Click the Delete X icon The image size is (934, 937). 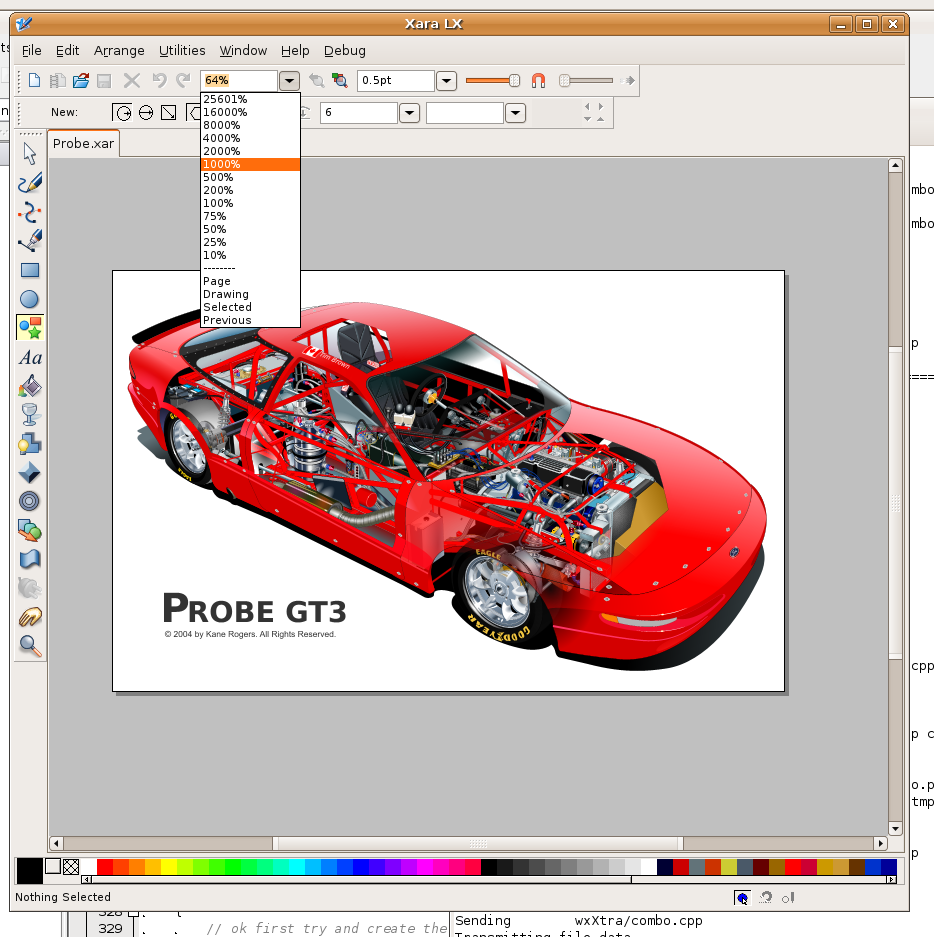131,80
